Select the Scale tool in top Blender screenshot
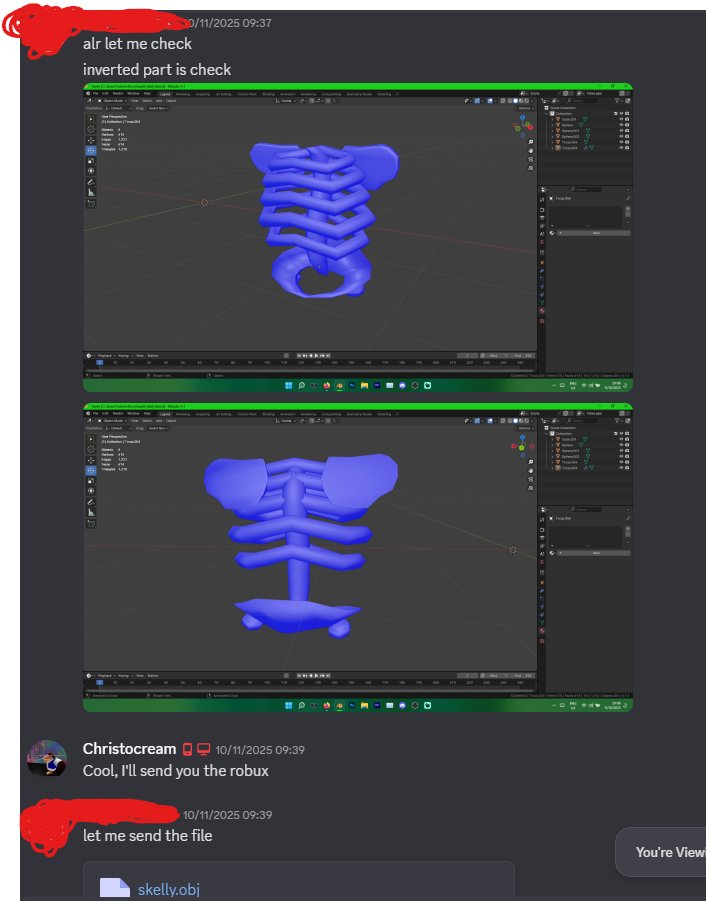The image size is (706, 901). point(91,160)
